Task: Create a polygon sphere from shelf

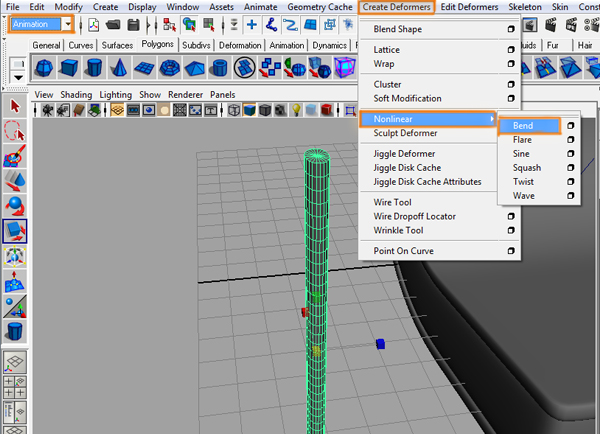Action: (45, 68)
